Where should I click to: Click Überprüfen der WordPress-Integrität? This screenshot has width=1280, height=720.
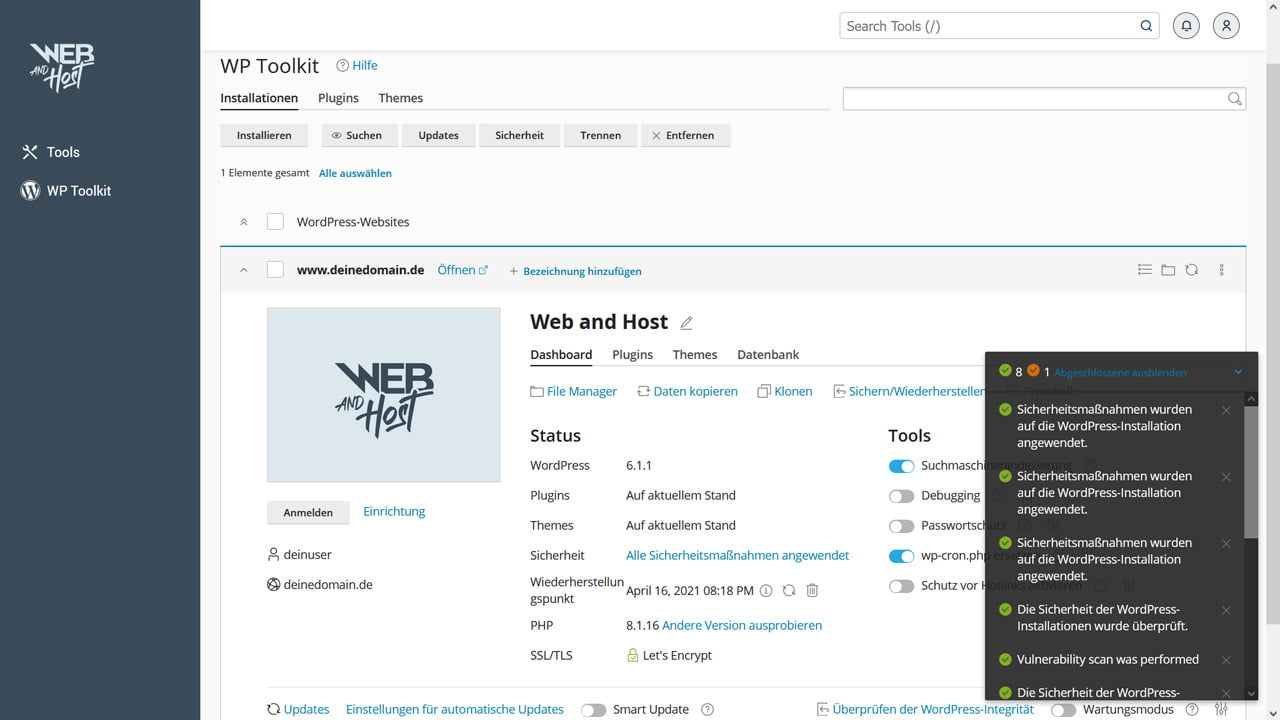pyautogui.click(x=925, y=709)
